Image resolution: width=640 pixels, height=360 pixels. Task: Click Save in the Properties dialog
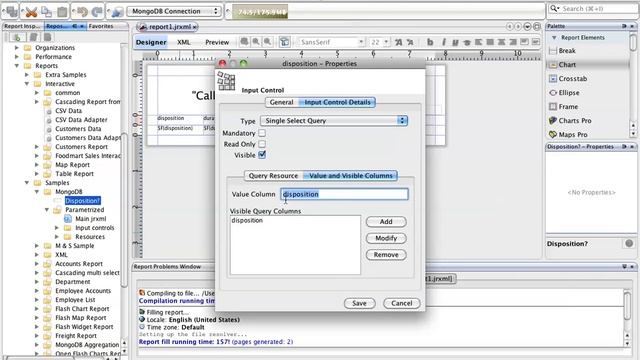[x=359, y=303]
